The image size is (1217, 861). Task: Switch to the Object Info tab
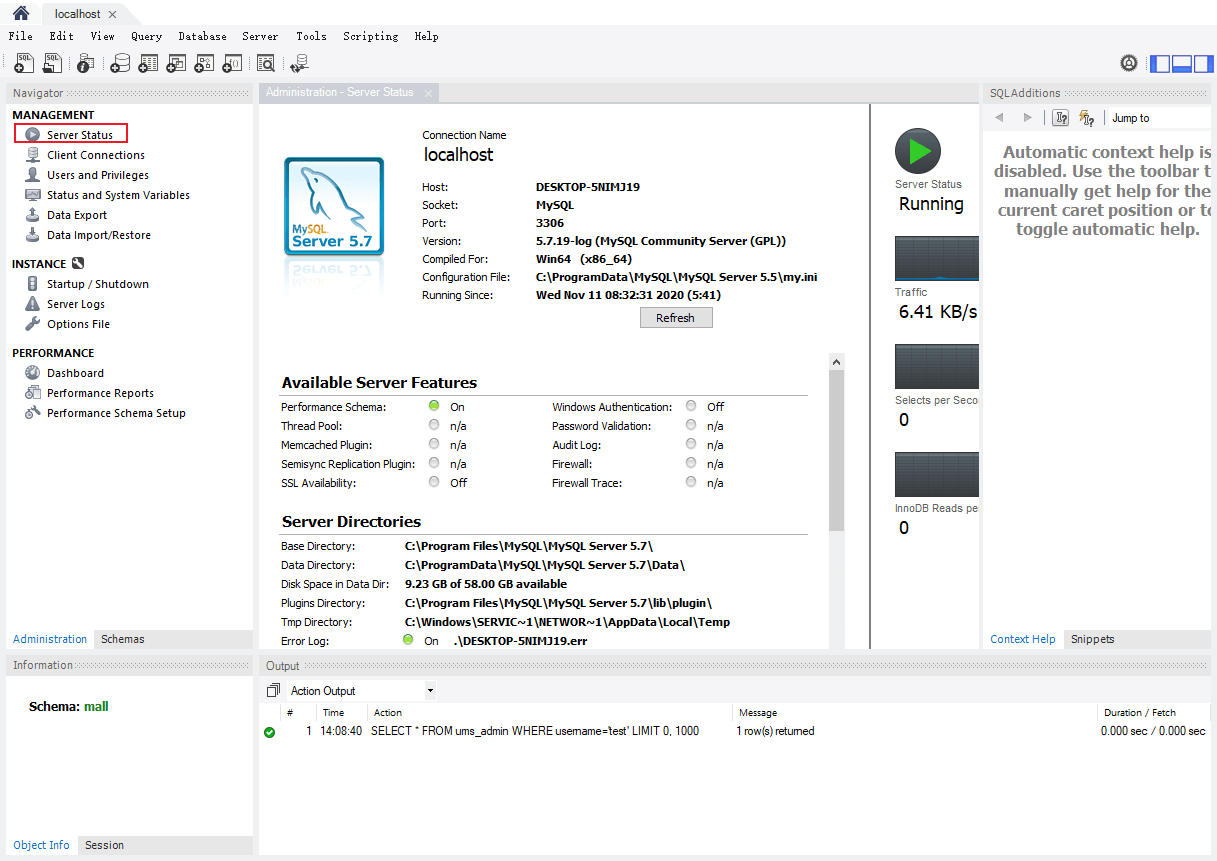(42, 845)
